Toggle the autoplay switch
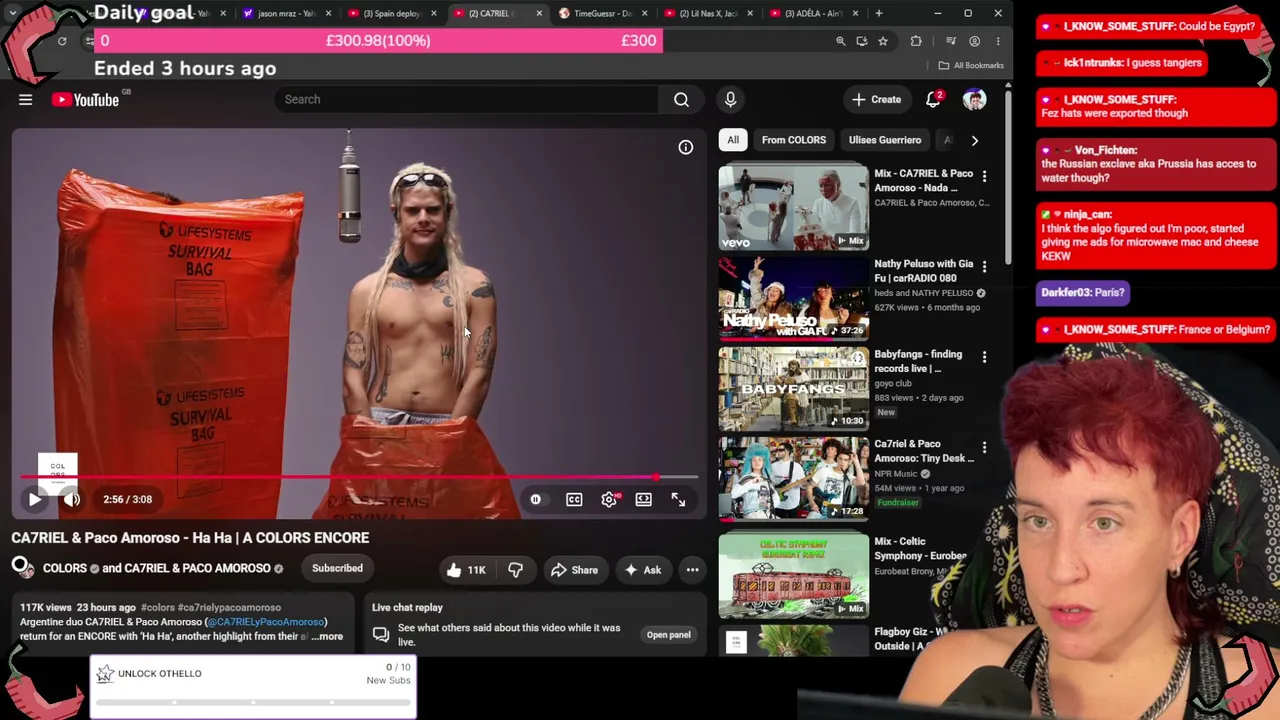This screenshot has height=720, width=1280. click(536, 499)
